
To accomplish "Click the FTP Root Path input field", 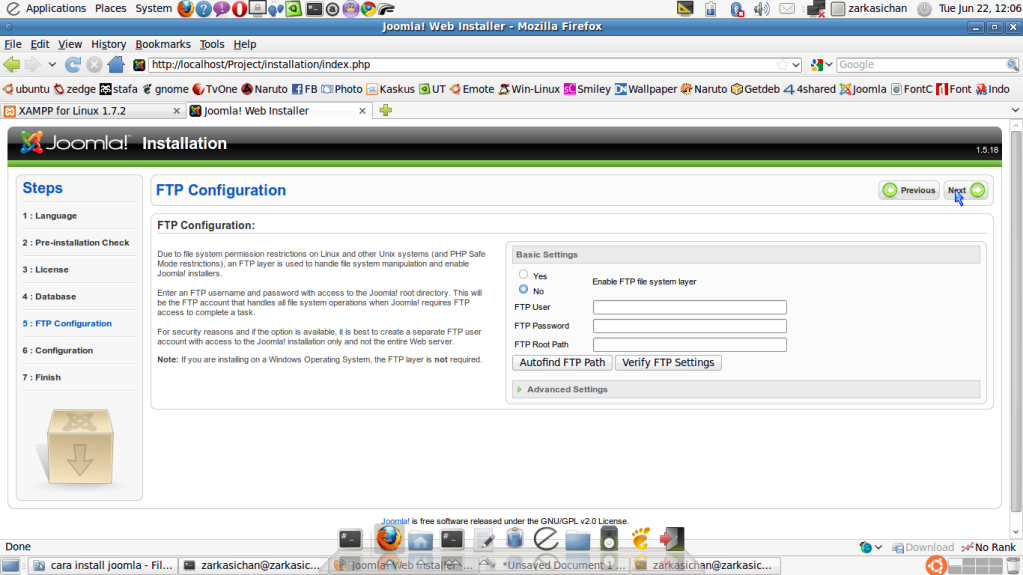I will tap(690, 345).
